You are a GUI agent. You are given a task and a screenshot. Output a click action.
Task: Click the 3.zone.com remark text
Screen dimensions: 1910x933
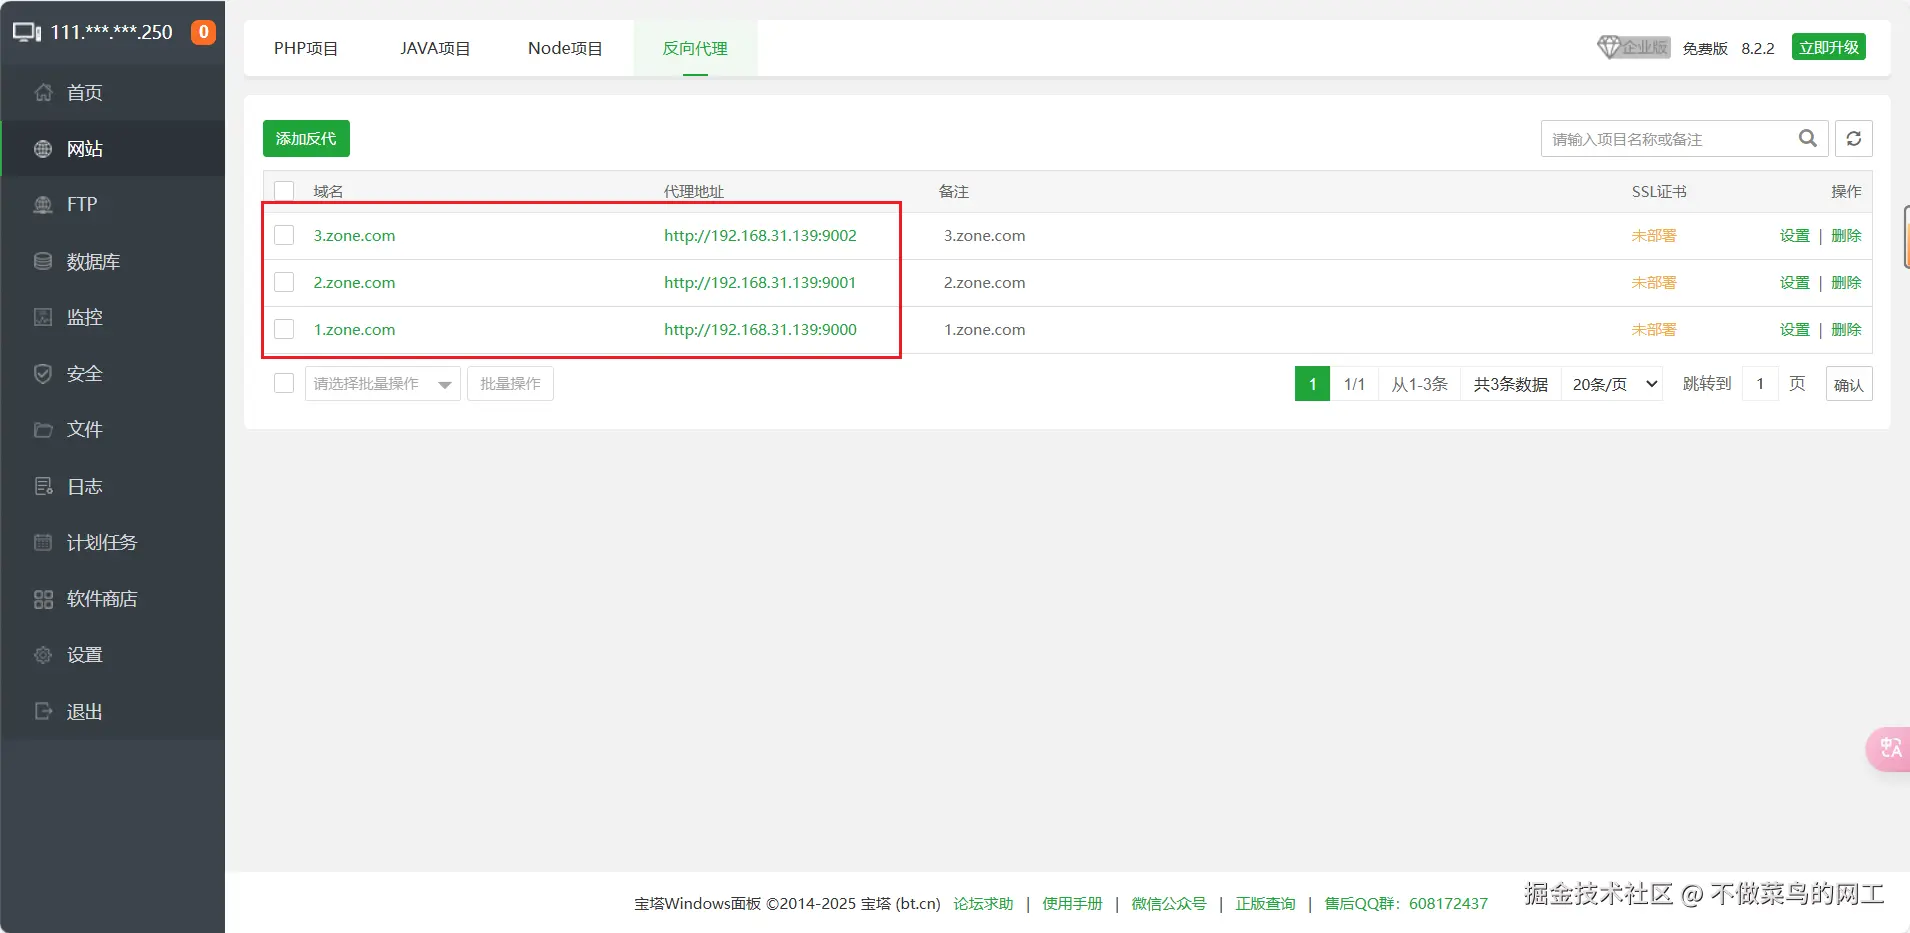(984, 236)
